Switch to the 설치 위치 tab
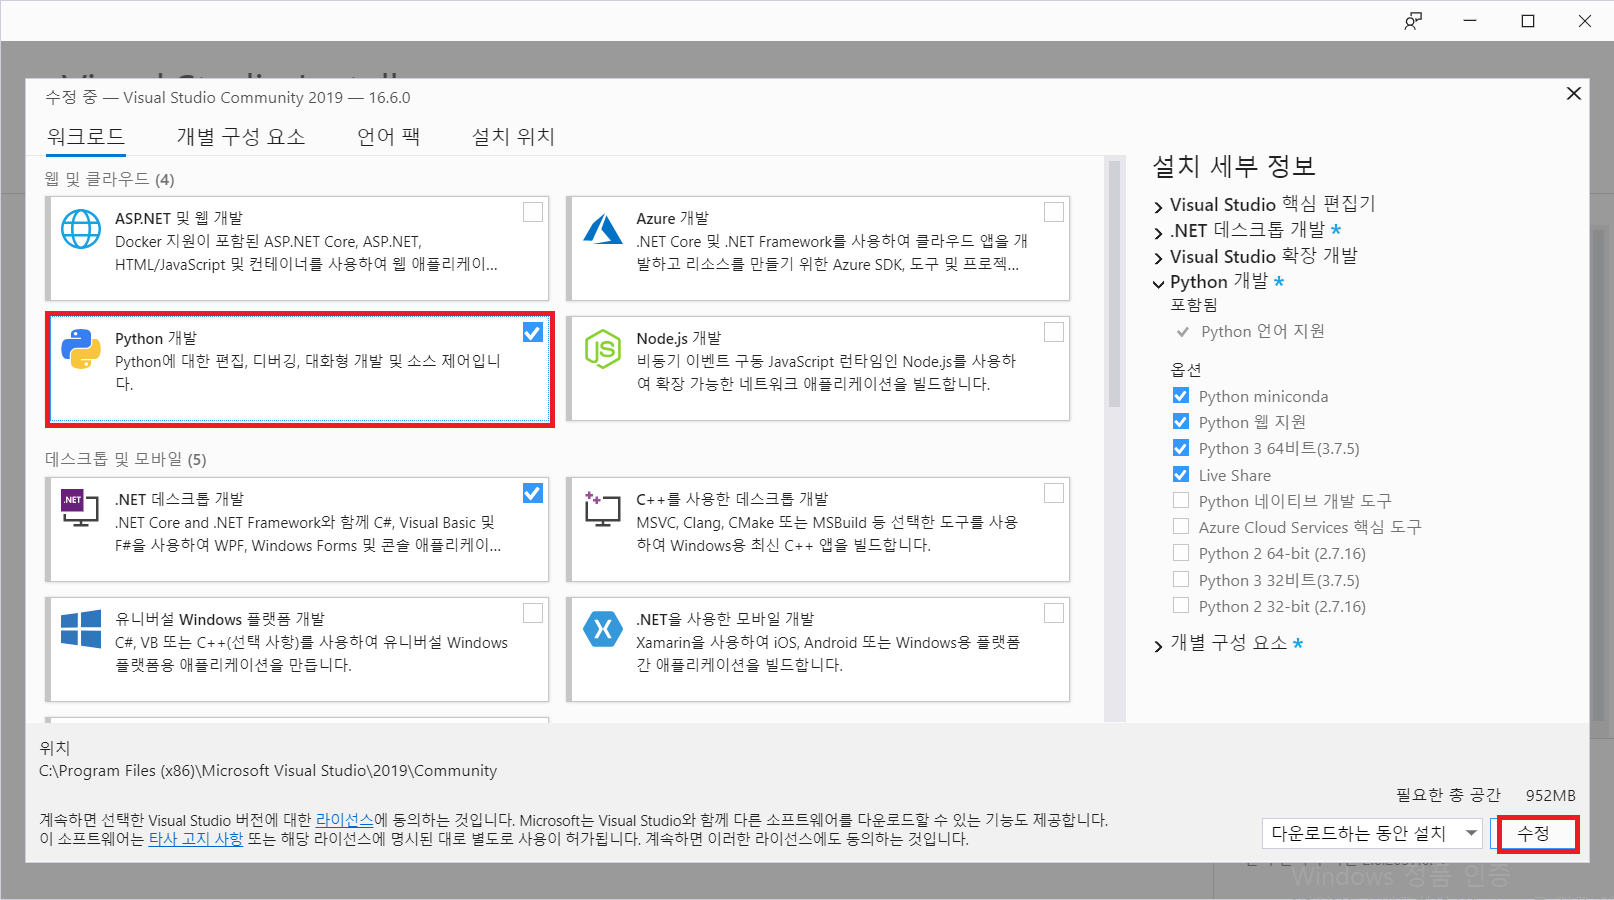This screenshot has width=1614, height=900. pos(513,137)
